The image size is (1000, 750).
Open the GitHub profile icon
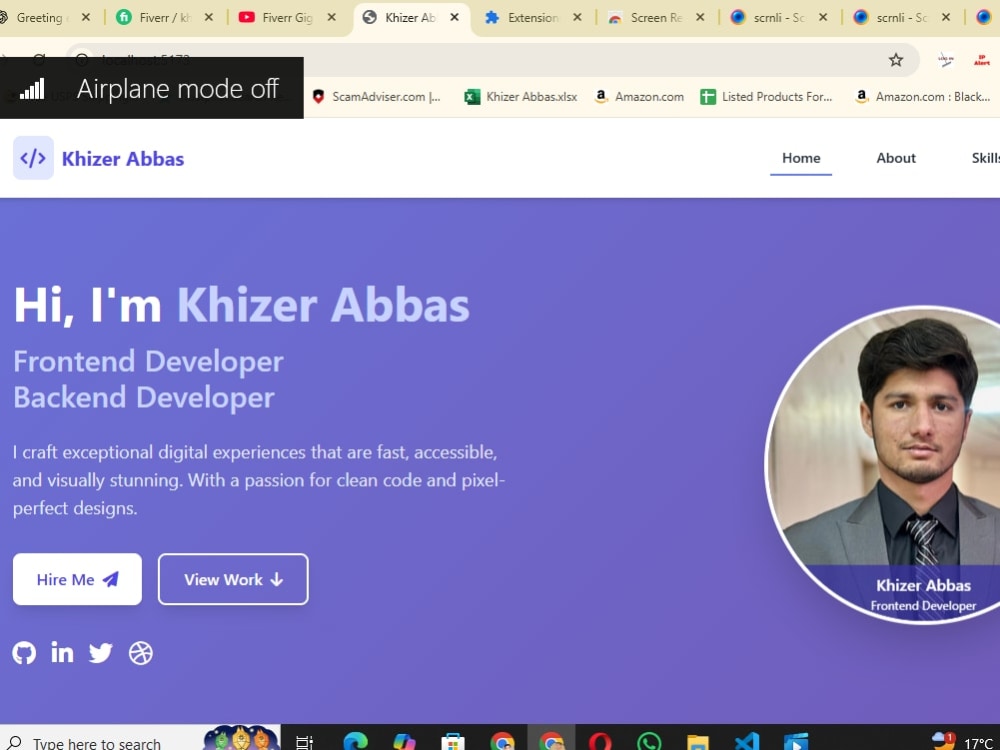click(x=24, y=652)
